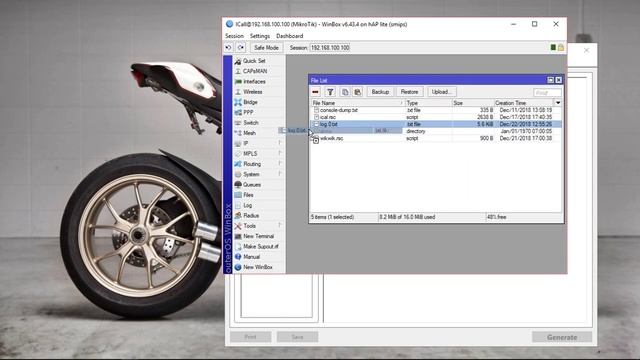Screen dimensions: 640x360
Task: Click the red minus Remove button in File List
Action: tap(315, 92)
